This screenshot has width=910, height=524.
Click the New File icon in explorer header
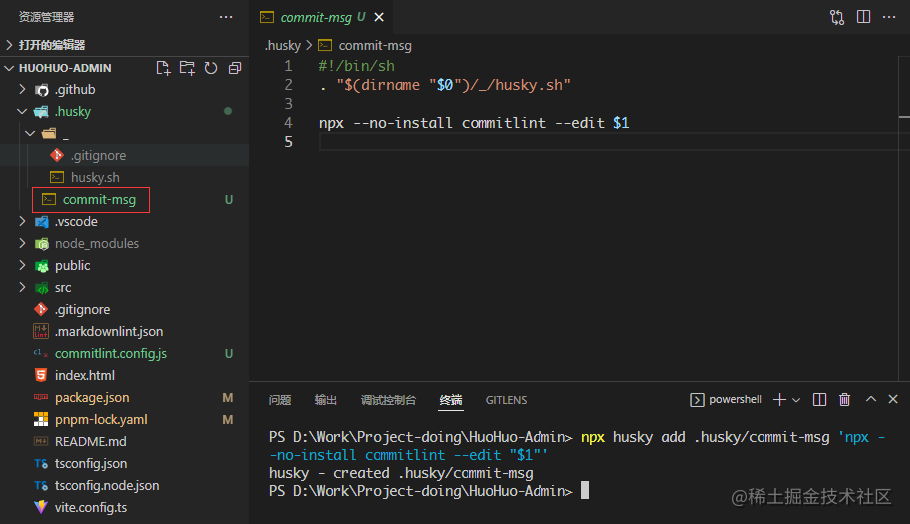(163, 68)
